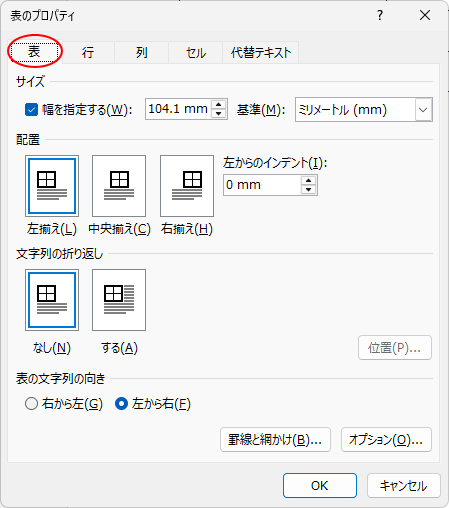Toggle the 幅を指定する checkbox
Screen dimensions: 449x508
point(31,109)
